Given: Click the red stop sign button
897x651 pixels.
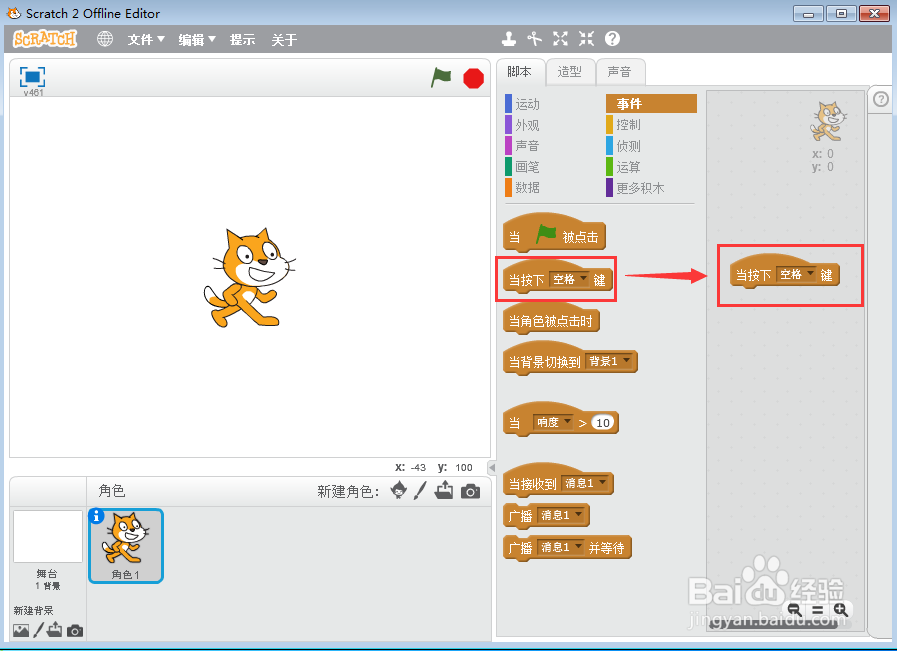Looking at the screenshot, I should 473,78.
